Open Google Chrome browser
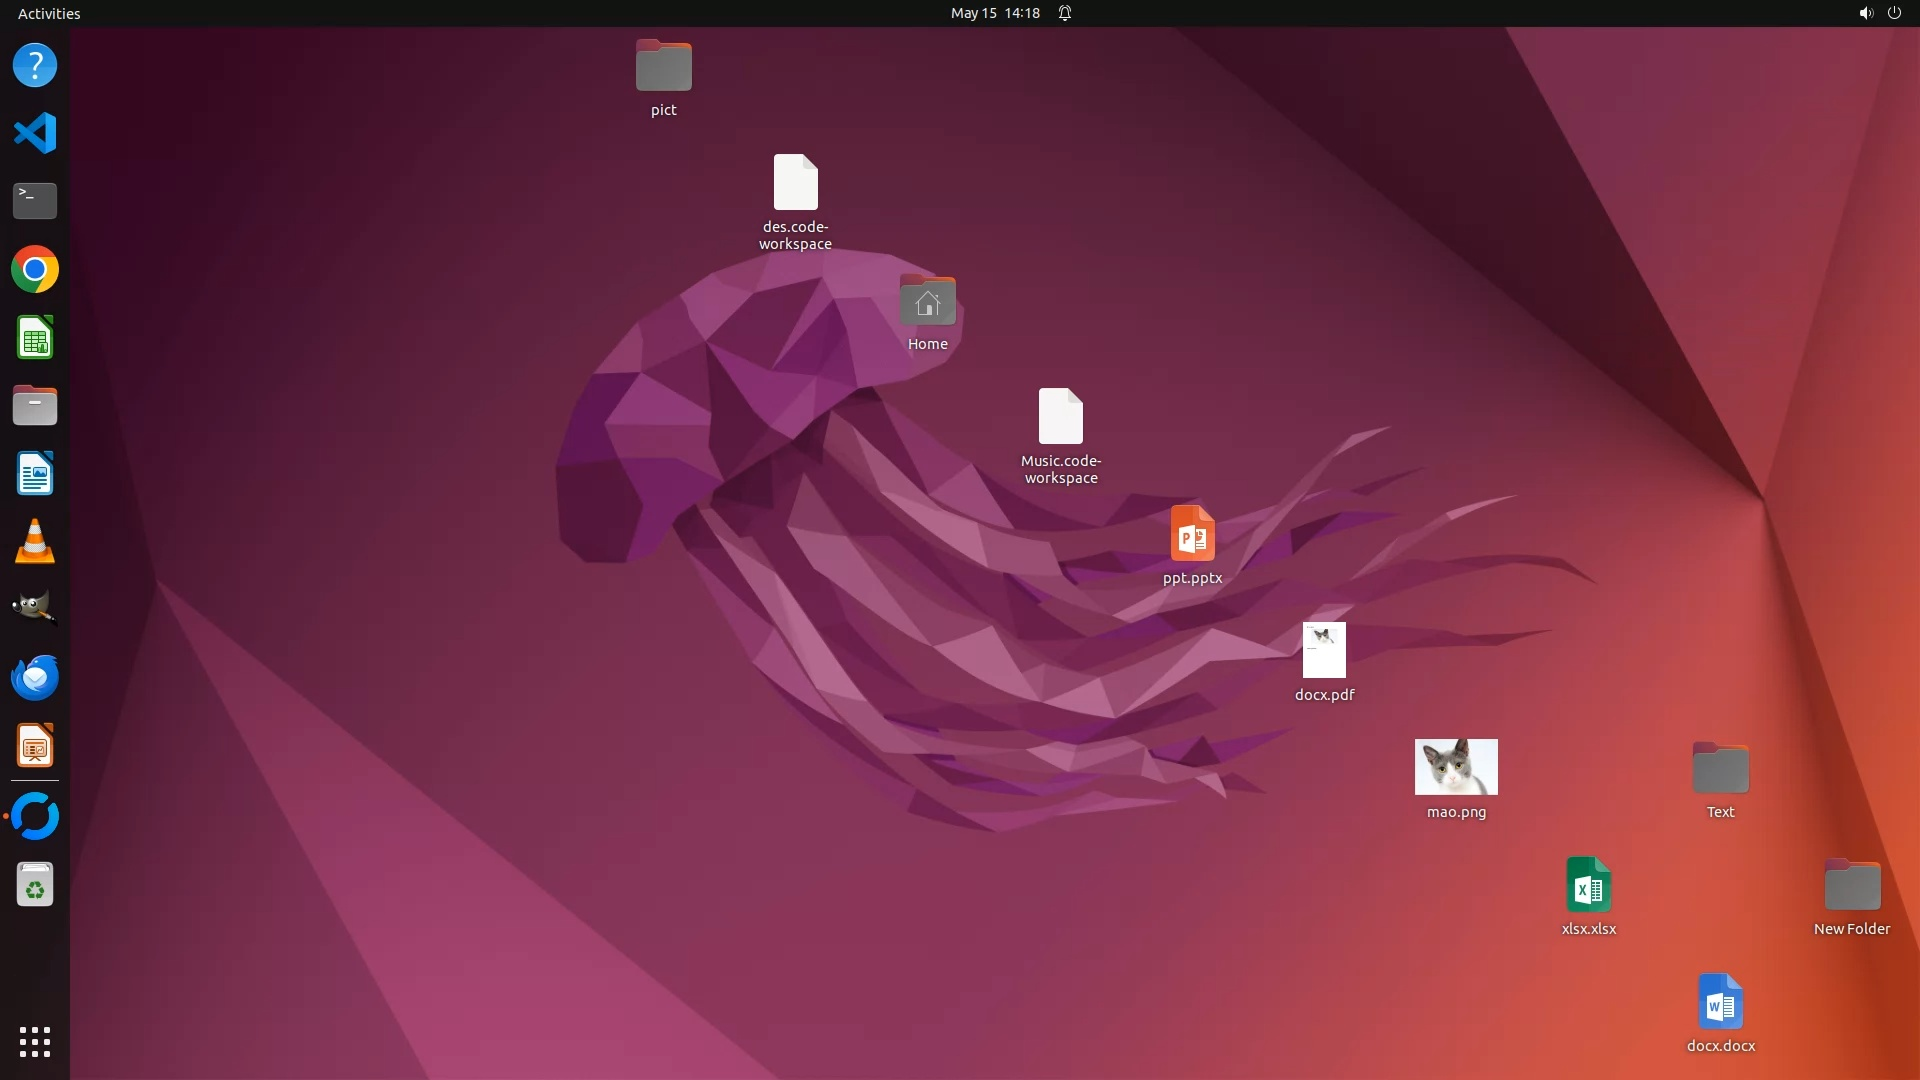 [x=35, y=270]
